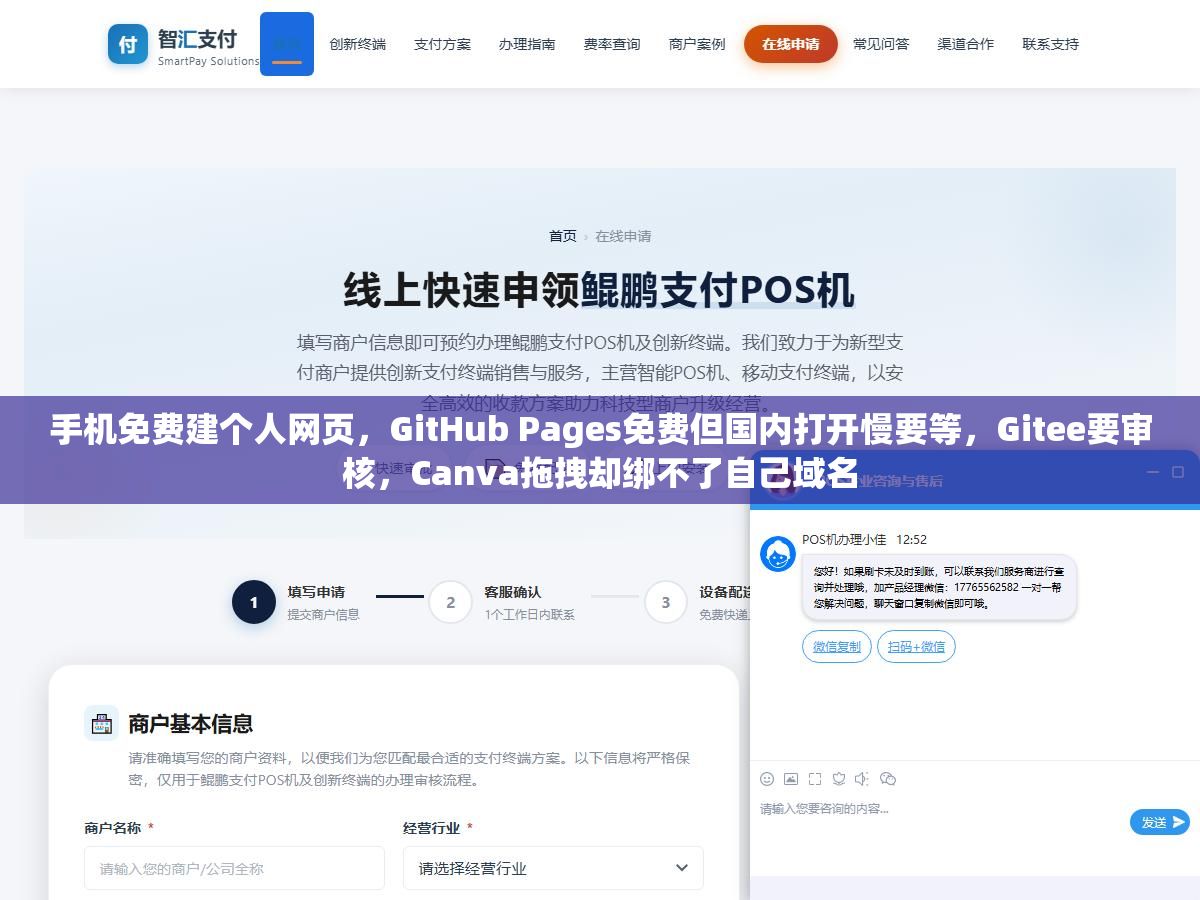Click the 线上快速申领鲲鹏支付POS机 headline

599,291
